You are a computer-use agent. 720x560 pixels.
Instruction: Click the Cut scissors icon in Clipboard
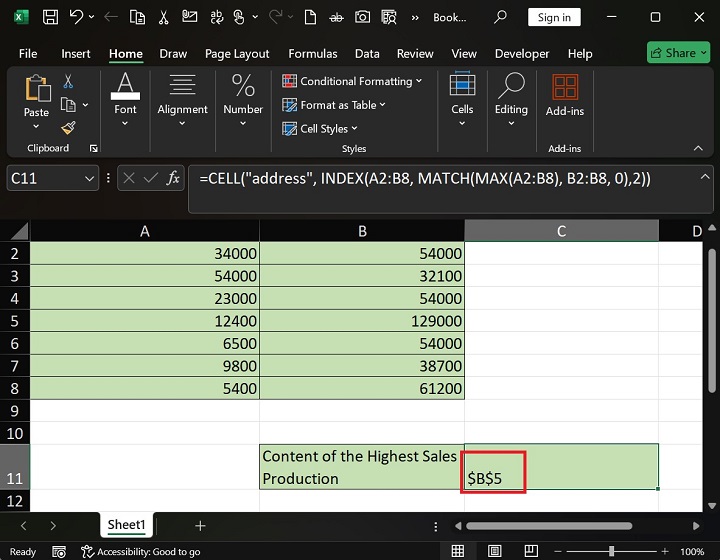tap(68, 81)
